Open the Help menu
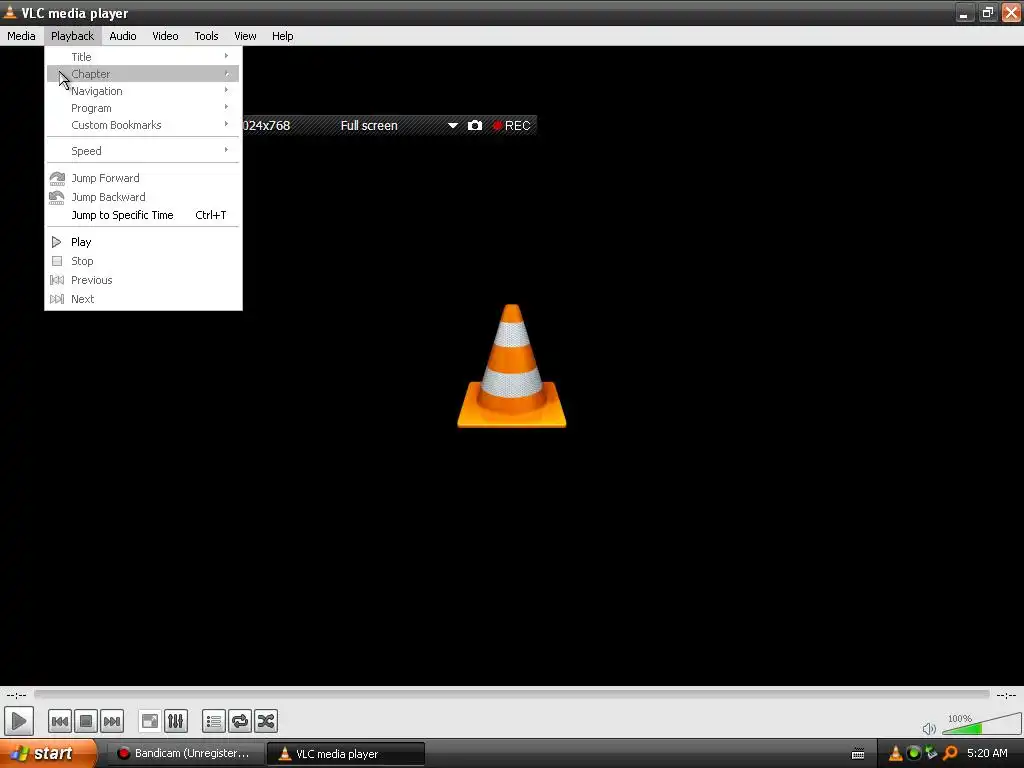 [282, 36]
